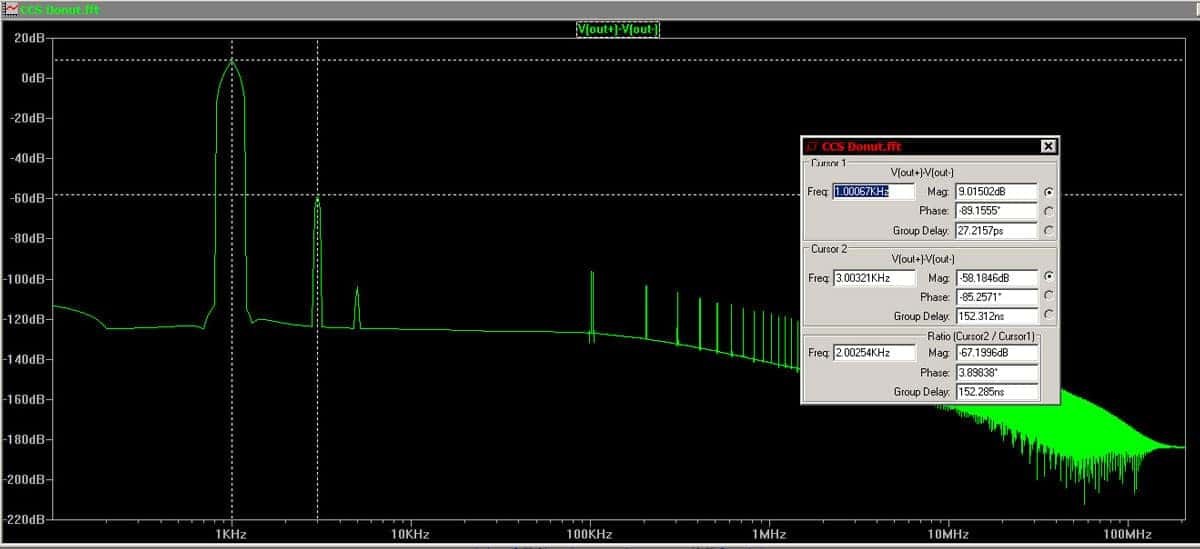Click Cursor 1 Freq field showing 1.00067KHz
This screenshot has width=1200, height=549.
874,192
